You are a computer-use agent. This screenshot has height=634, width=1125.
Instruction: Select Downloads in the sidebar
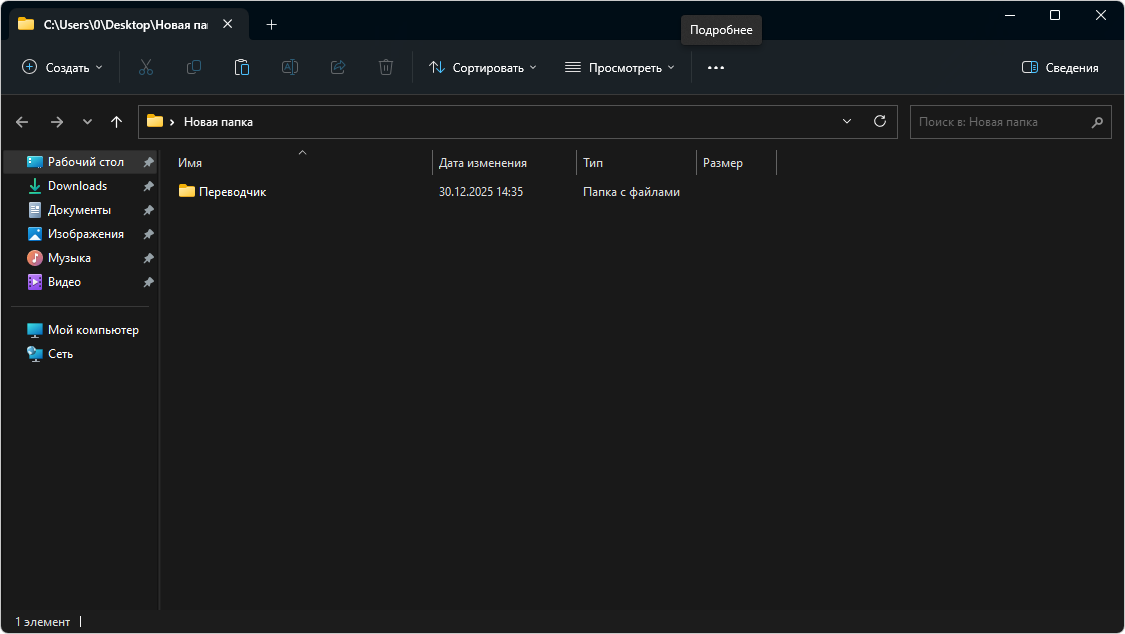pos(77,185)
